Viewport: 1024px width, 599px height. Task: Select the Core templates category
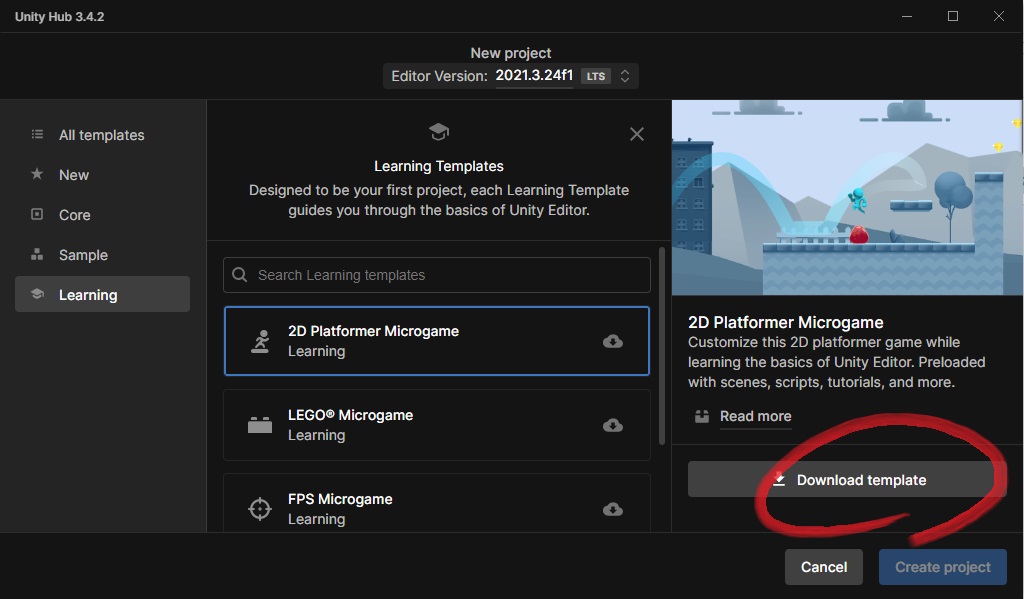[x=102, y=214]
